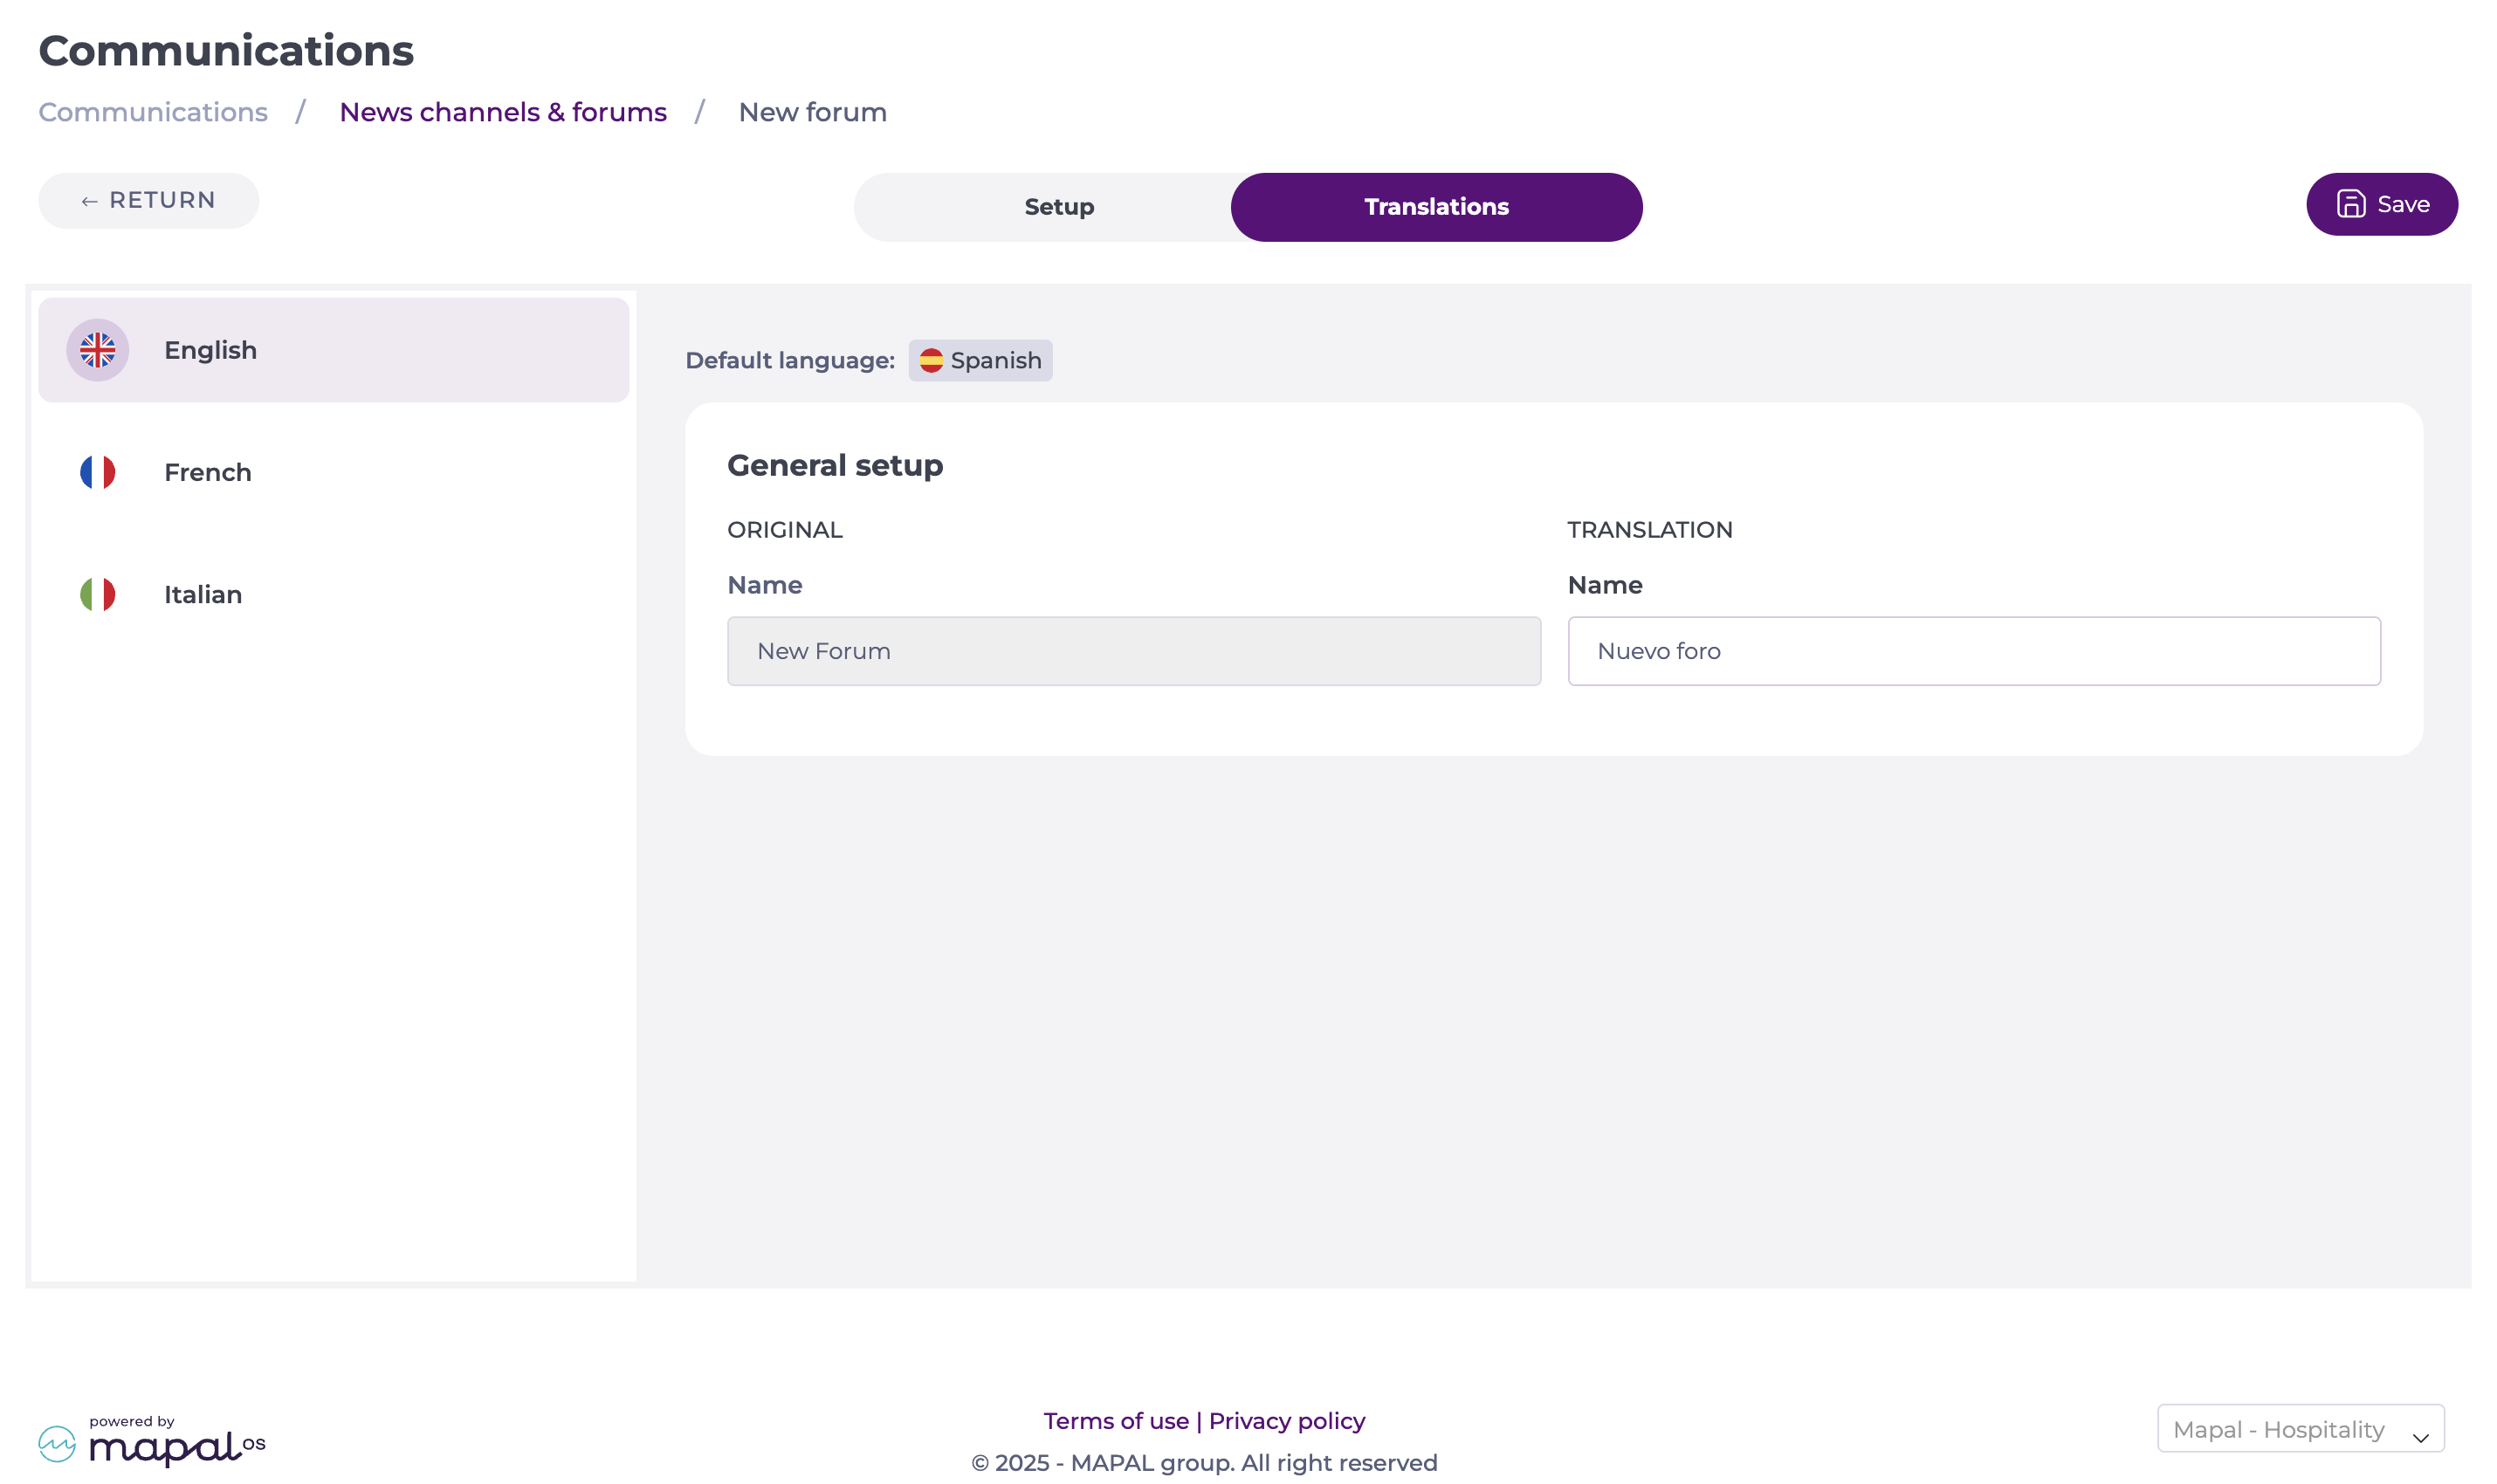
Task: Click the translation Name field with Nuevo foro
Action: [x=1974, y=651]
